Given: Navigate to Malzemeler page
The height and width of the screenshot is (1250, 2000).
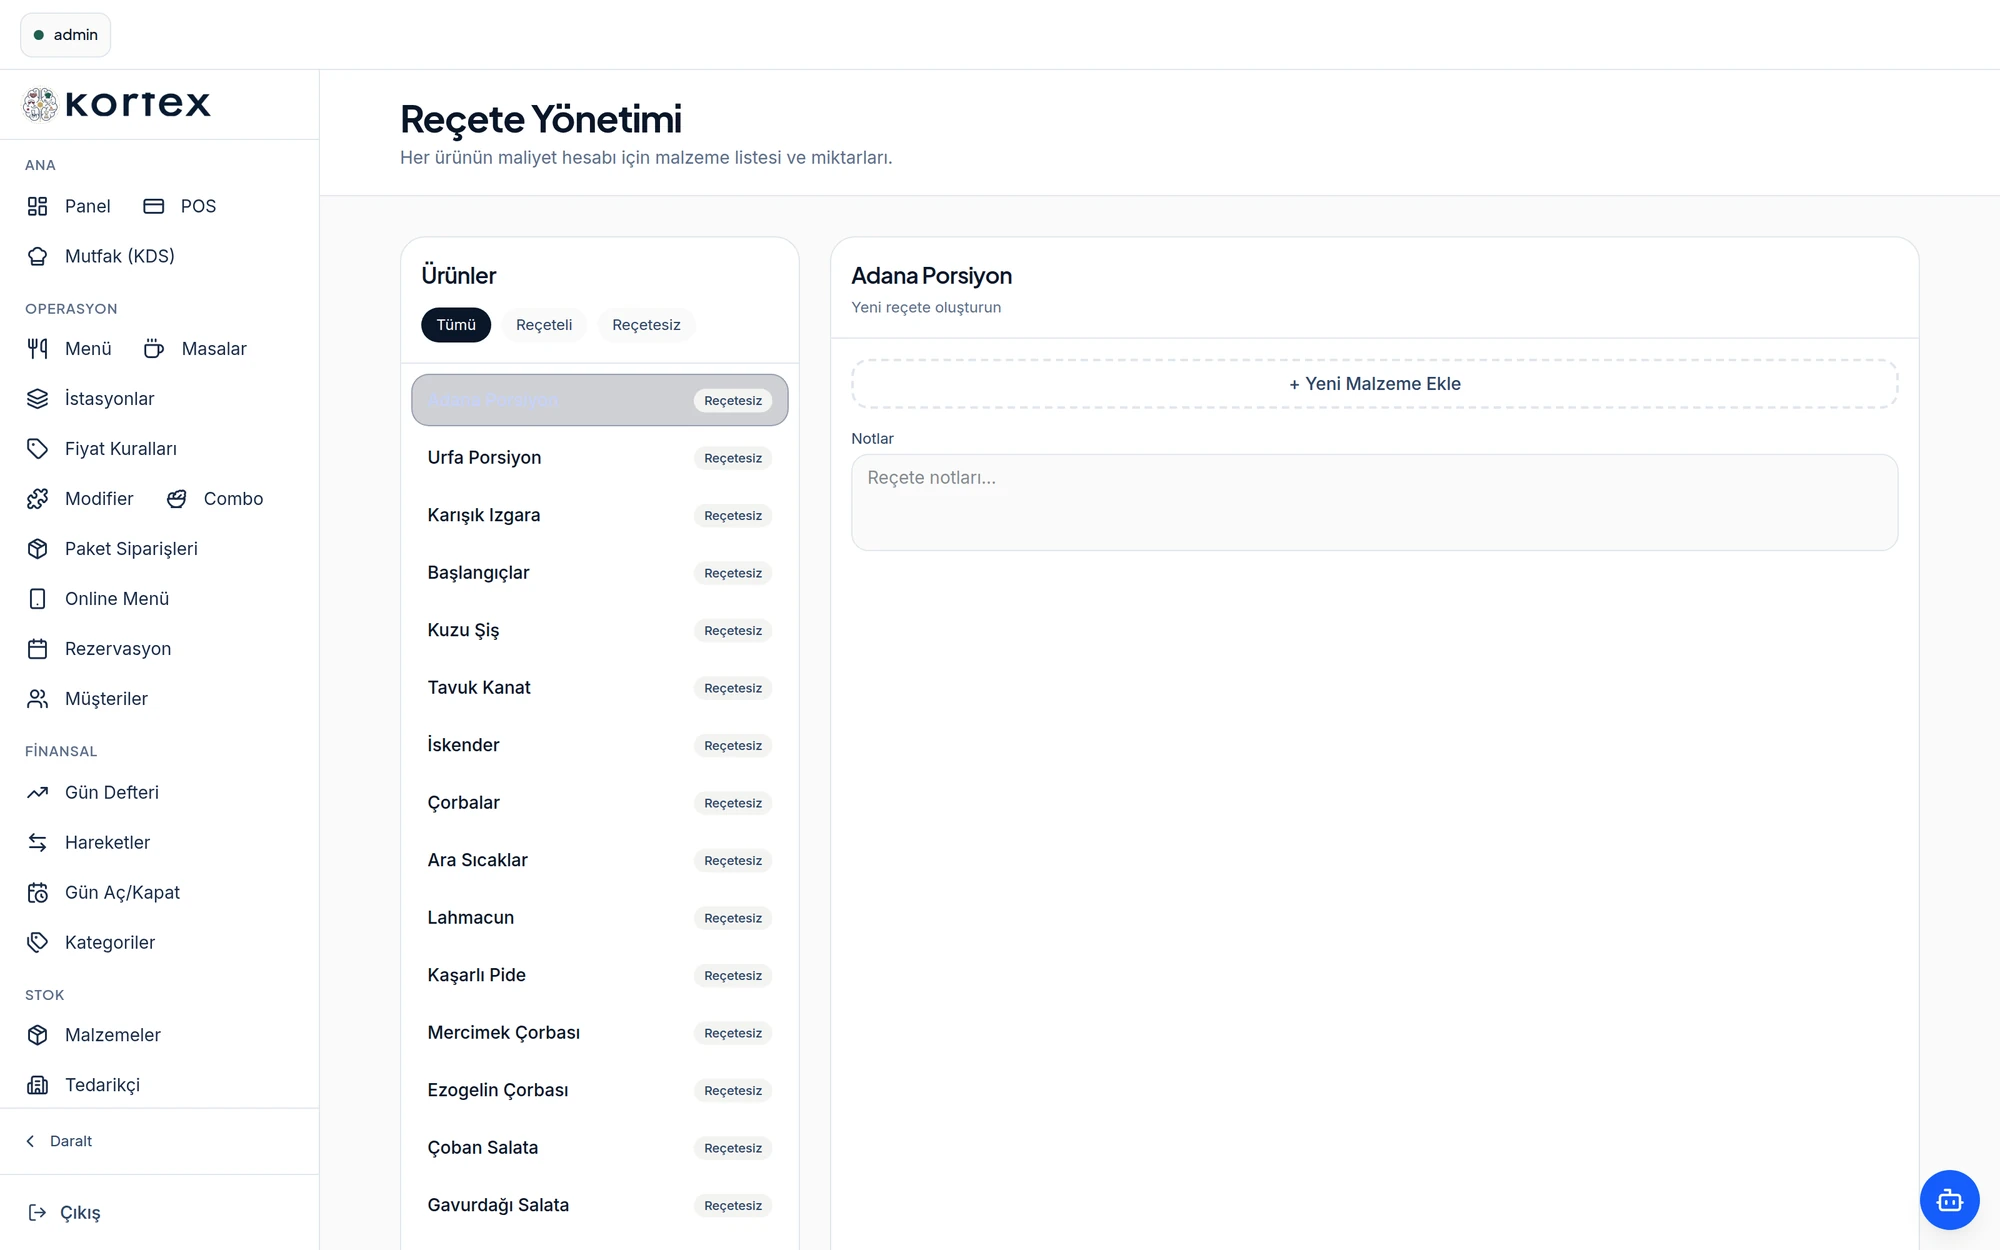Looking at the screenshot, I should [x=113, y=1035].
